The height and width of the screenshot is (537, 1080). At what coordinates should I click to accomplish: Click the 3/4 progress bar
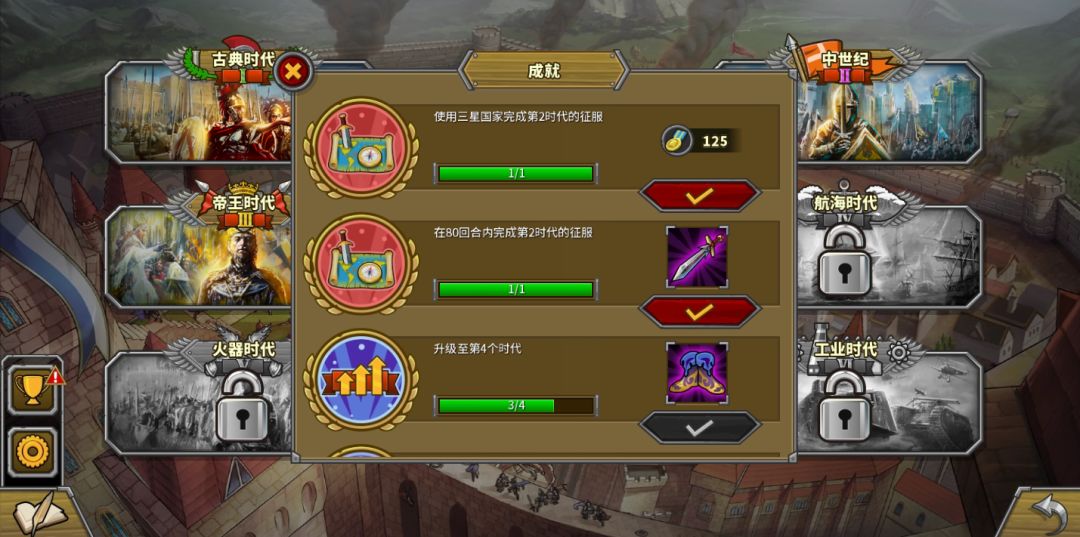click(516, 406)
